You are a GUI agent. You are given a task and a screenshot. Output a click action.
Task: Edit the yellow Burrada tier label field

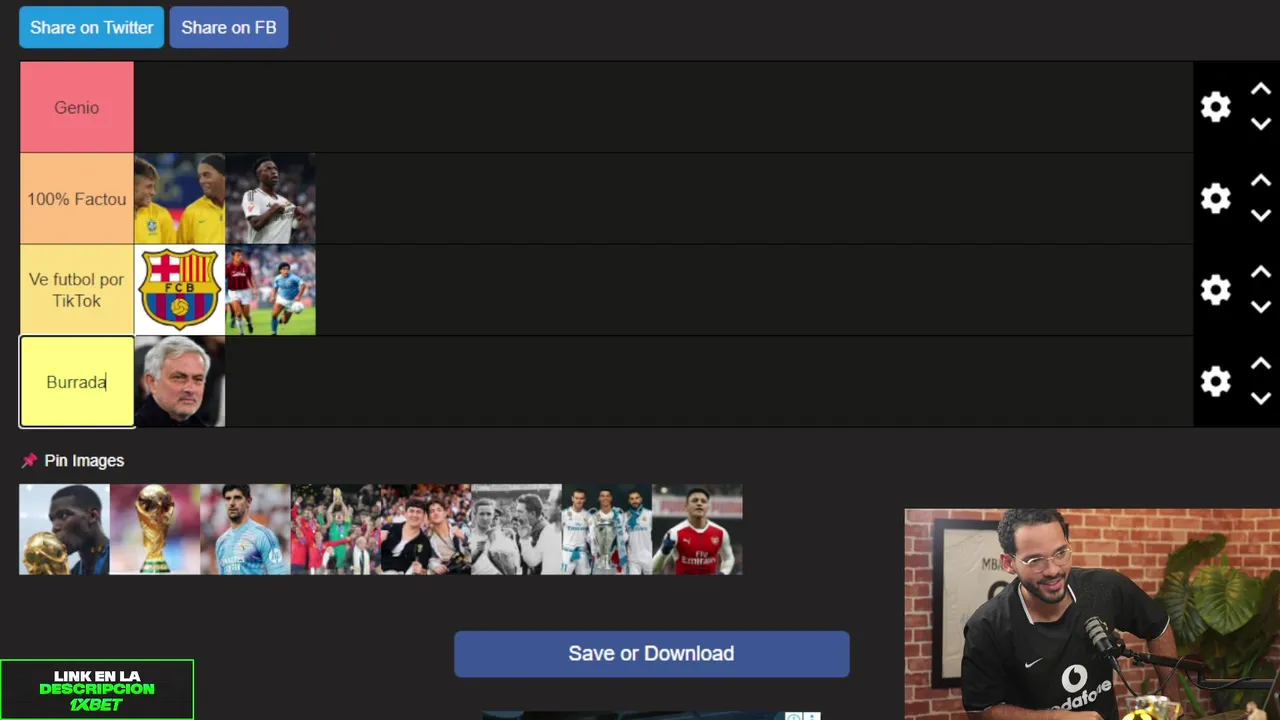coord(77,382)
